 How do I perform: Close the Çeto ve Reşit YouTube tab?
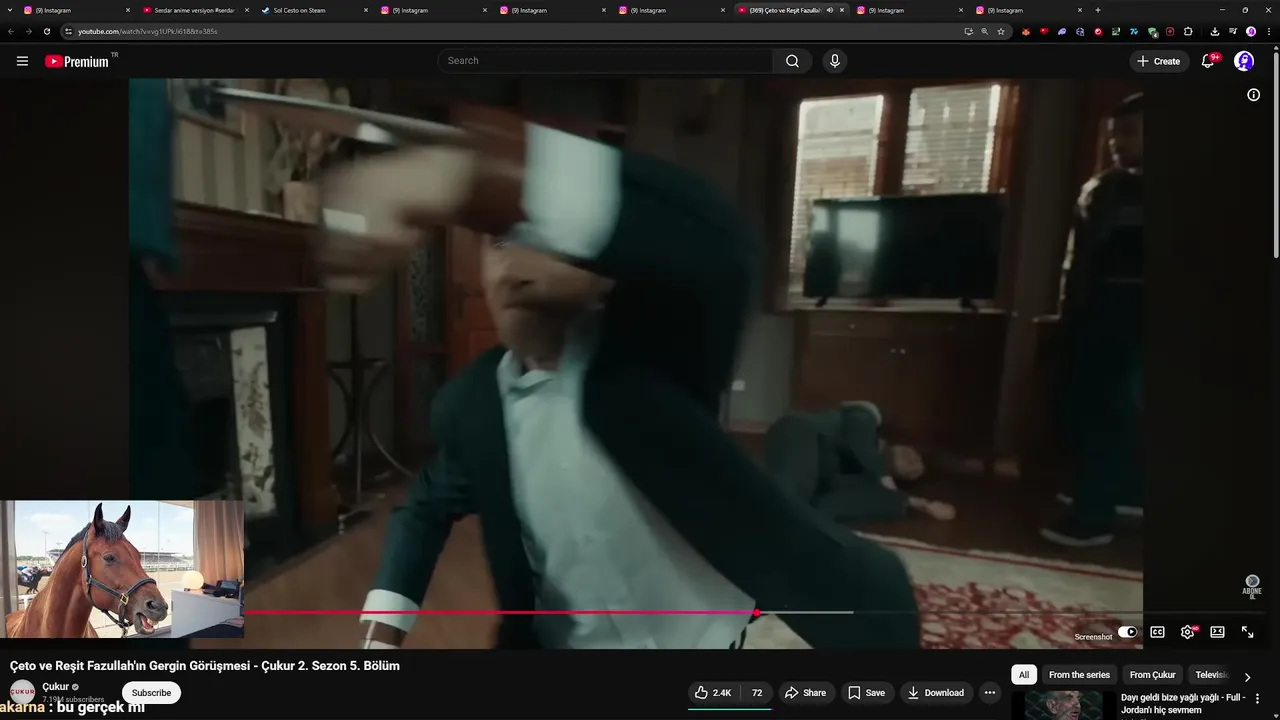(842, 10)
